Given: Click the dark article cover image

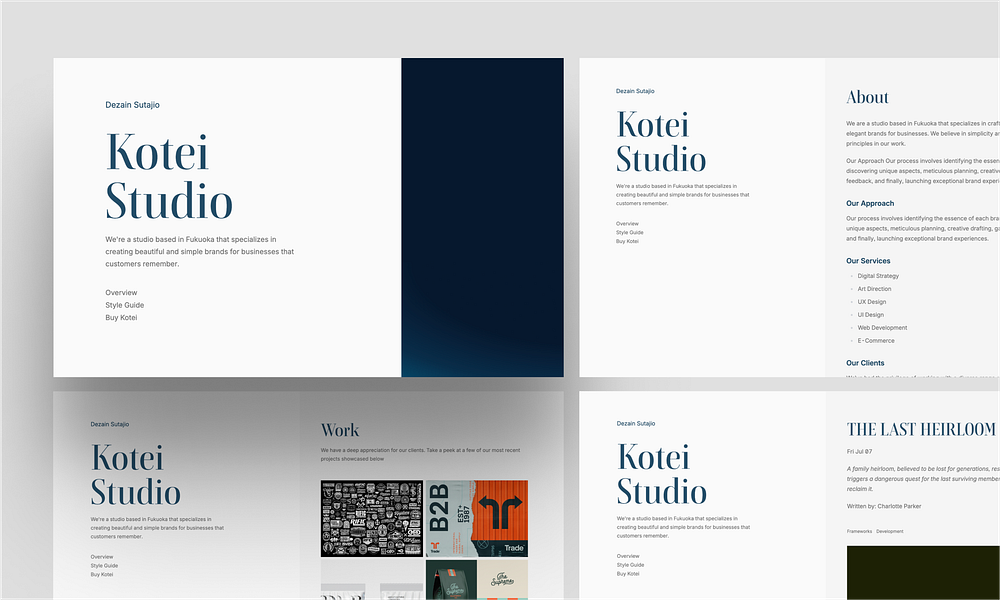Looking at the screenshot, I should point(923,573).
